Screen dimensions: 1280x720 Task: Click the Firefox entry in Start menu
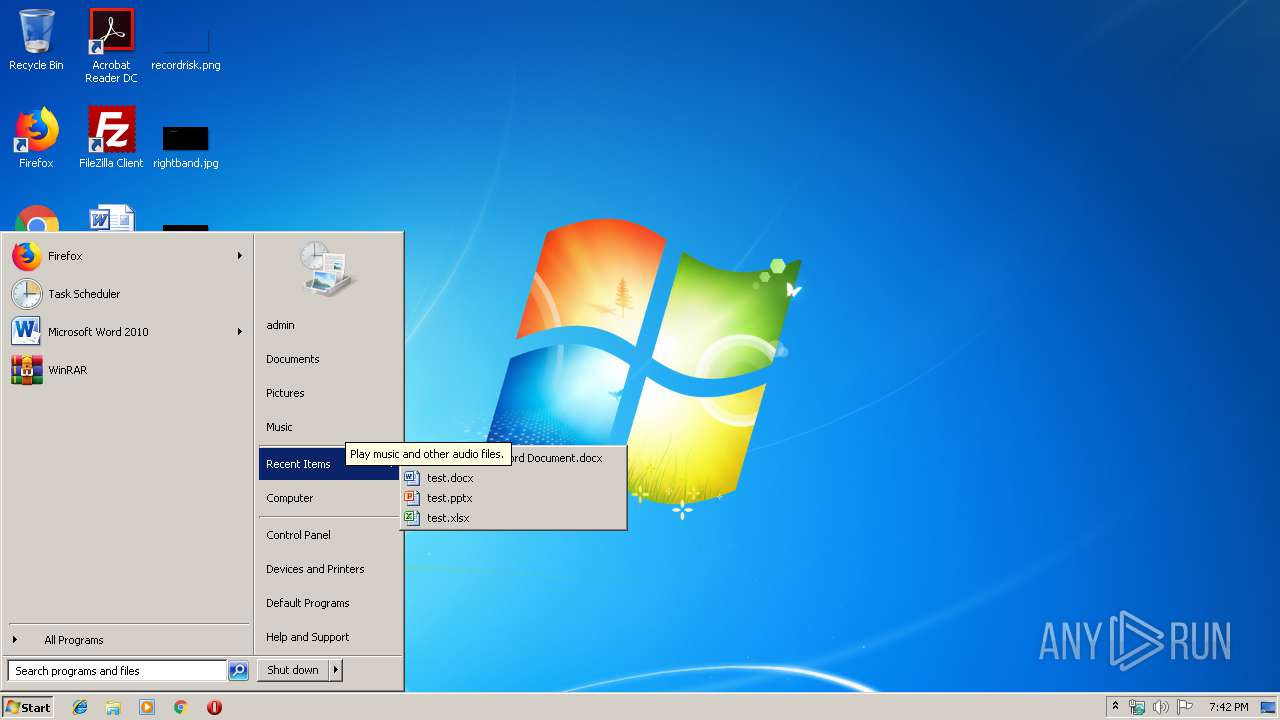pyautogui.click(x=127, y=256)
